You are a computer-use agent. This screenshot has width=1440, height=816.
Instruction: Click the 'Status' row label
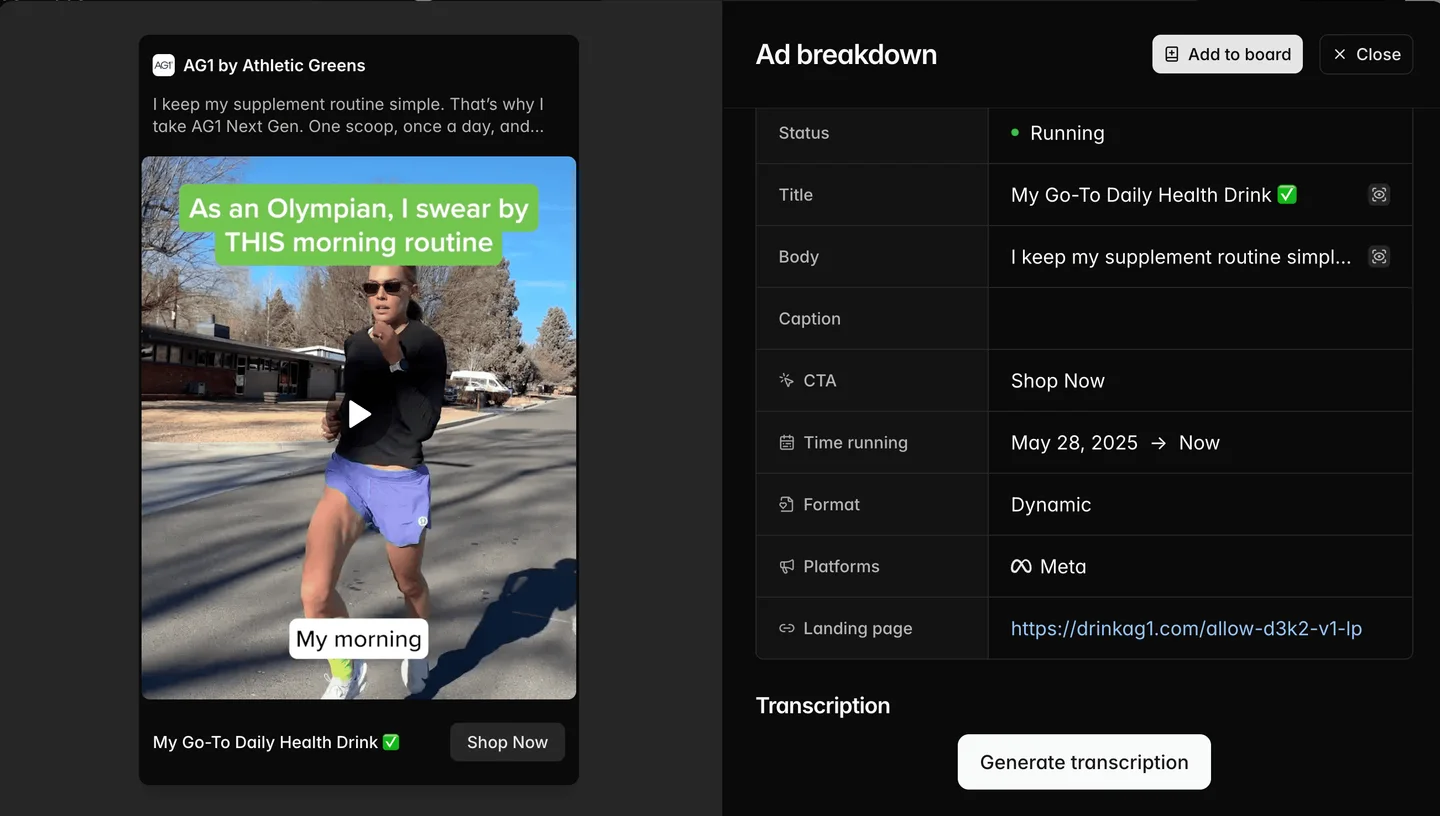tap(804, 133)
